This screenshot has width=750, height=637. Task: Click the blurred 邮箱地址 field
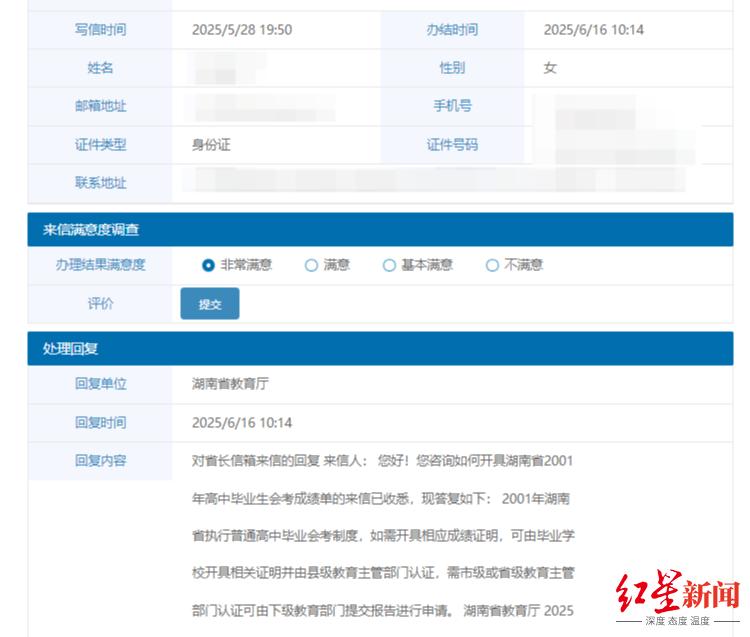pos(270,106)
